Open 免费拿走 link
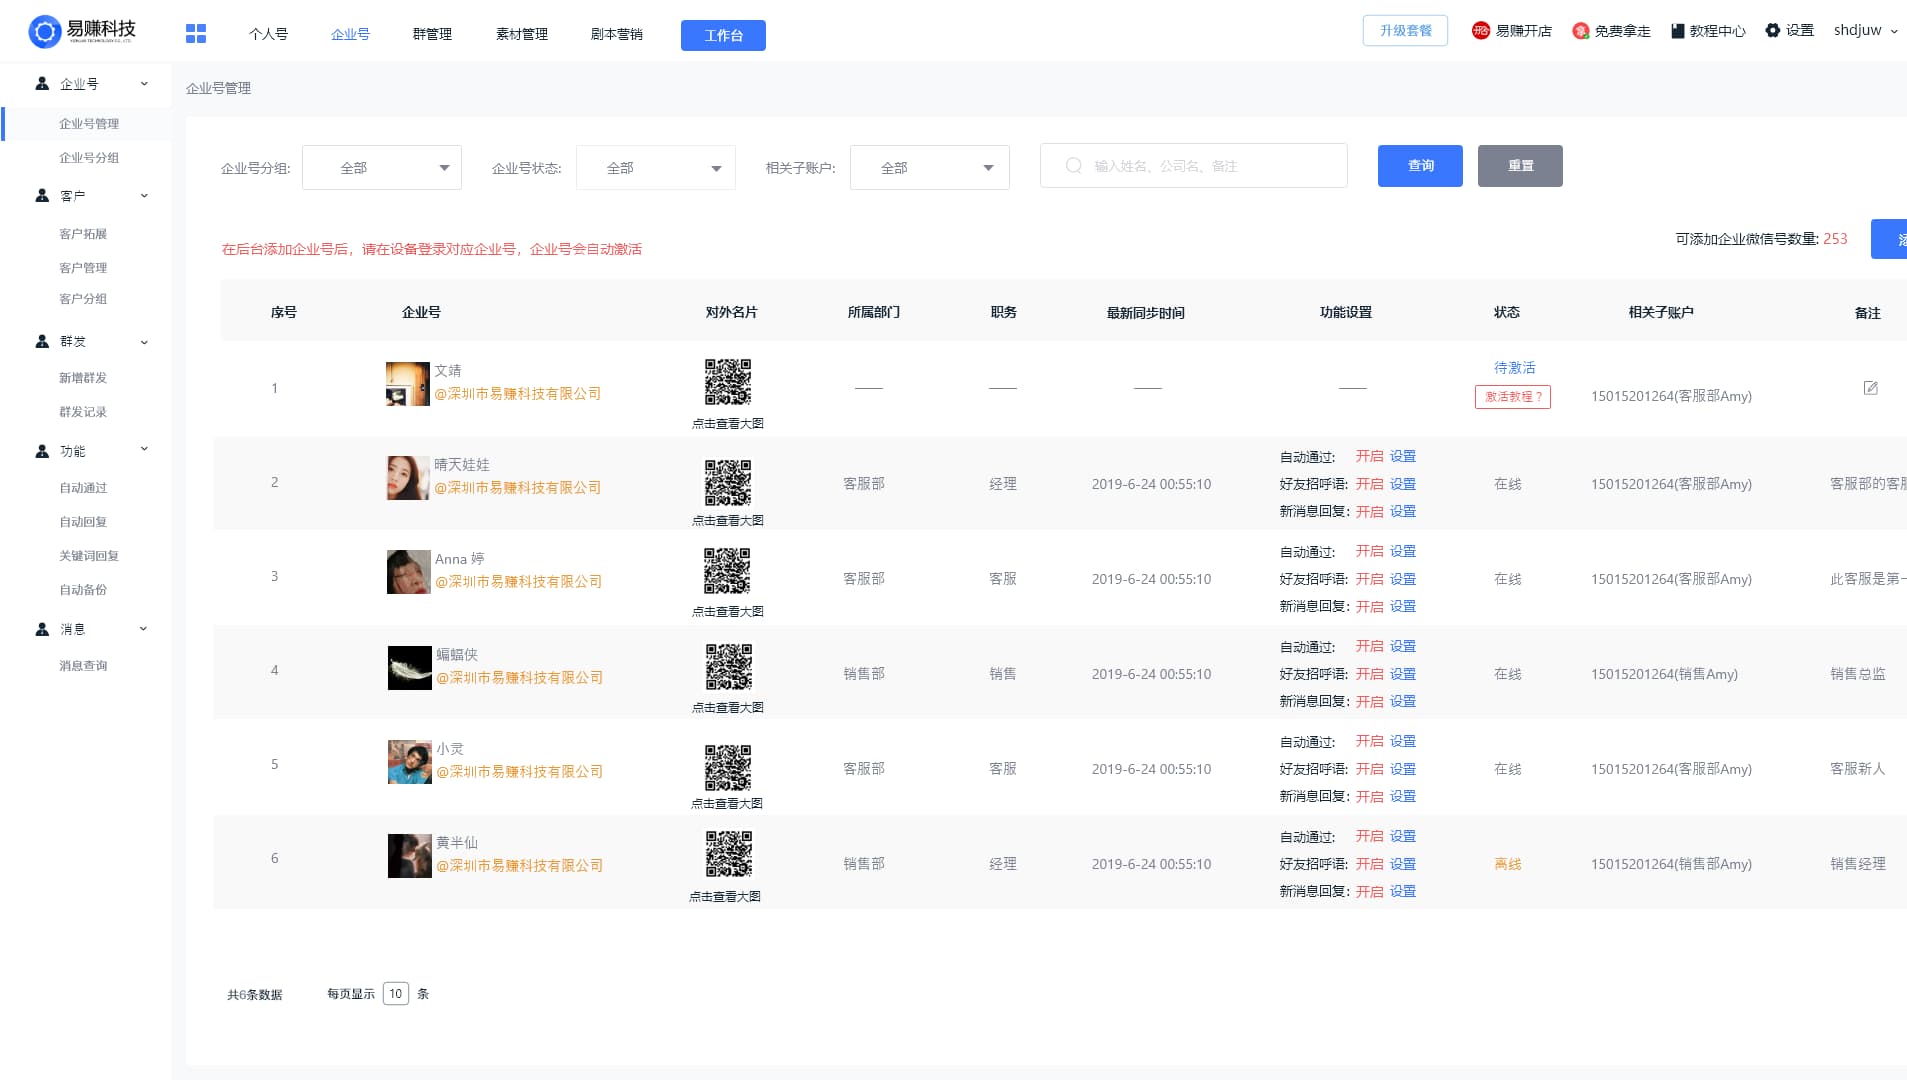The height and width of the screenshot is (1080, 1907). pos(1611,31)
